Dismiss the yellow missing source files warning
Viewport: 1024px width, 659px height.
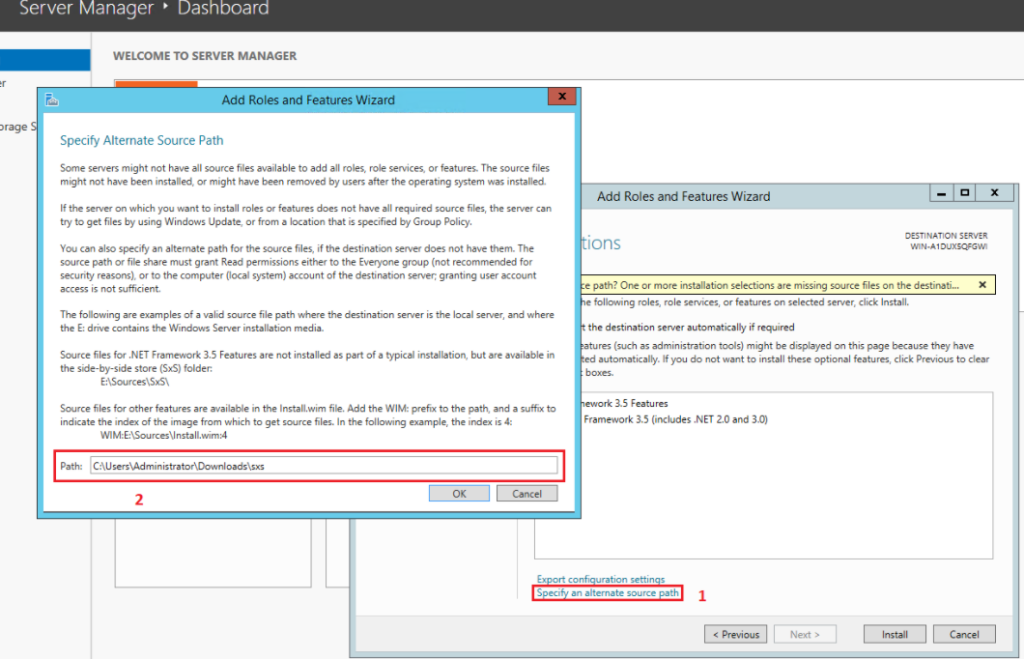(x=982, y=285)
